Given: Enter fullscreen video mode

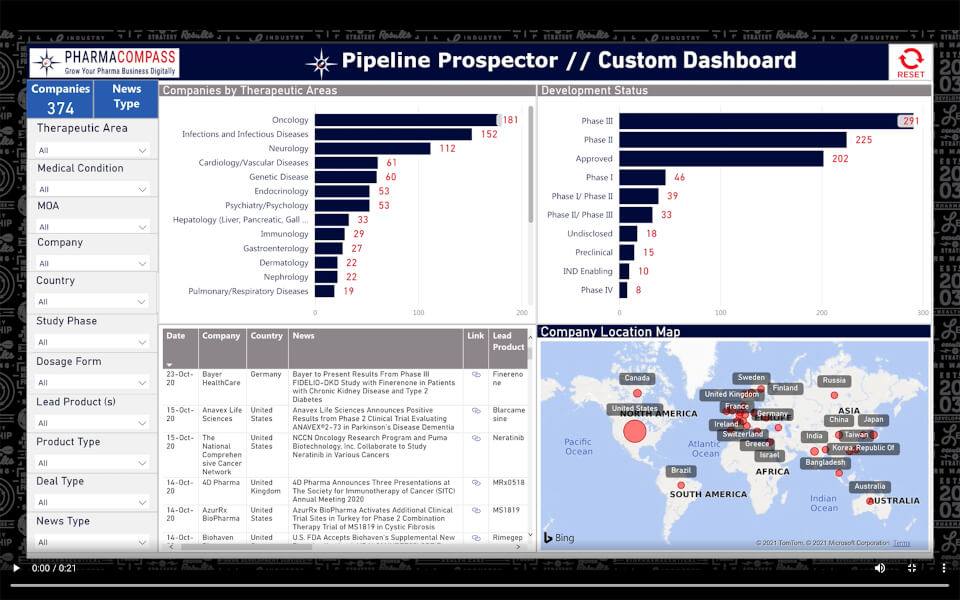Looking at the screenshot, I should pos(912,568).
